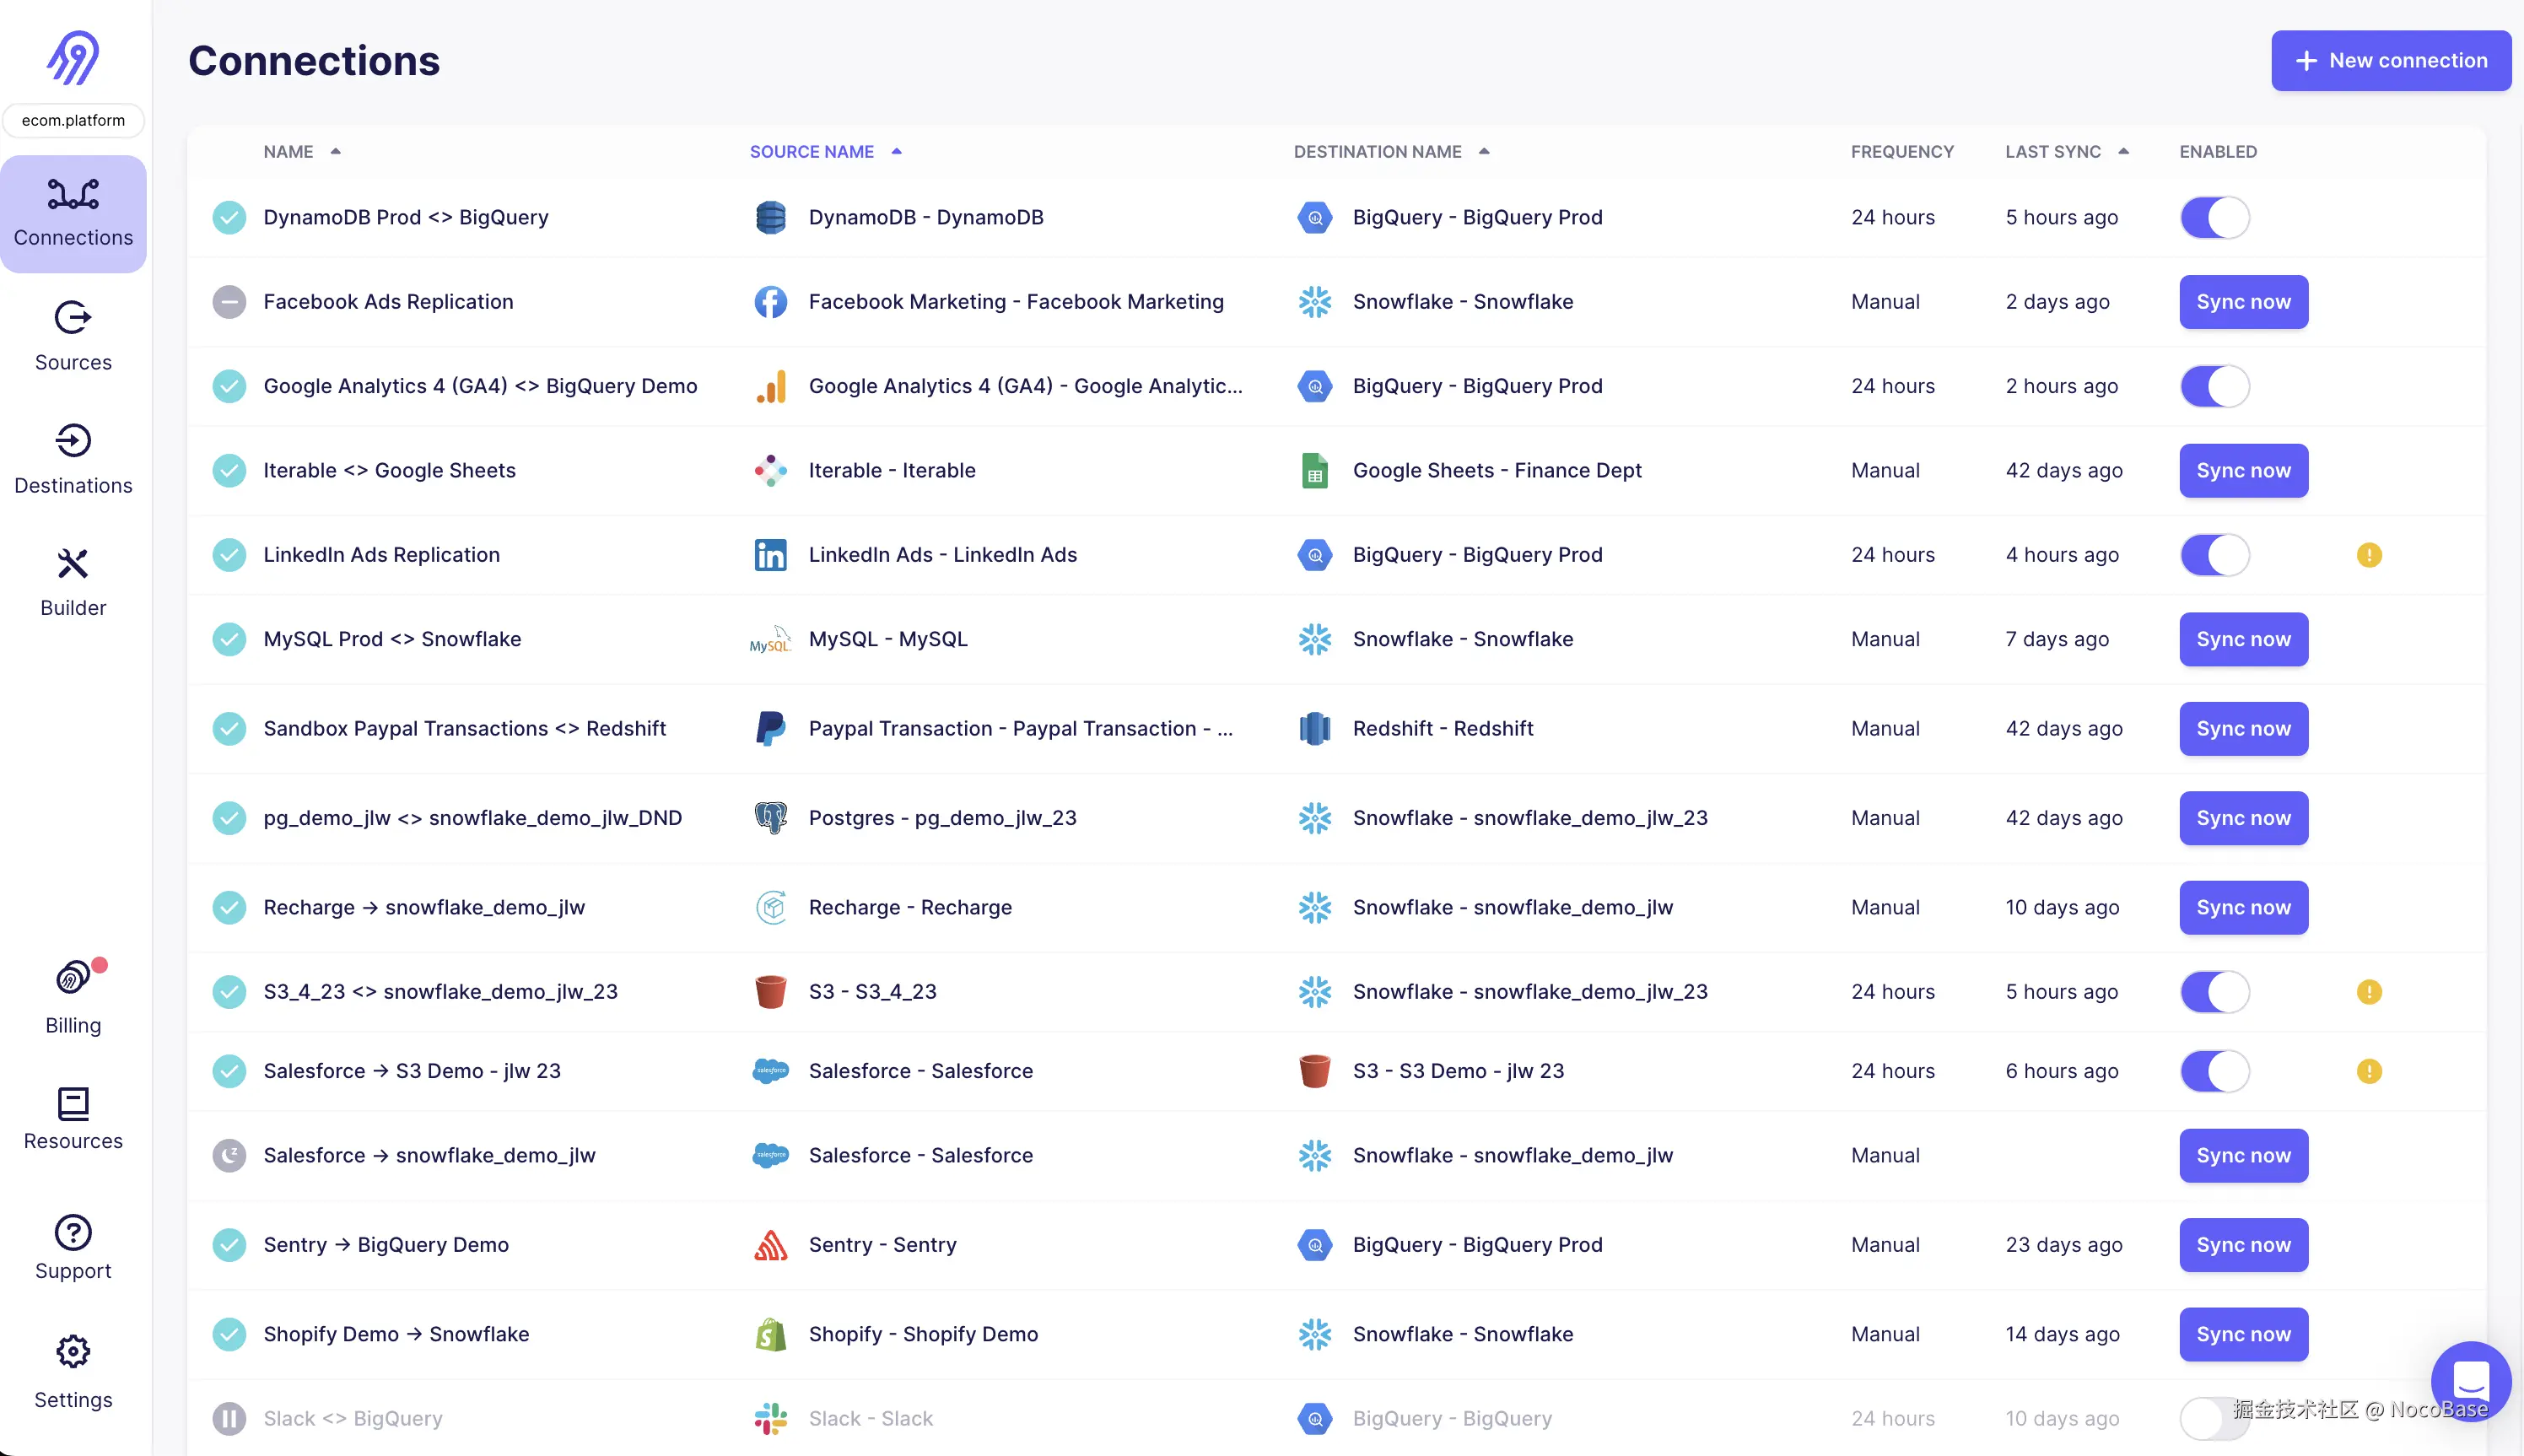Screen dimensions: 2524x1456
Task: Open the Sources page in sidebar
Action: (73, 336)
